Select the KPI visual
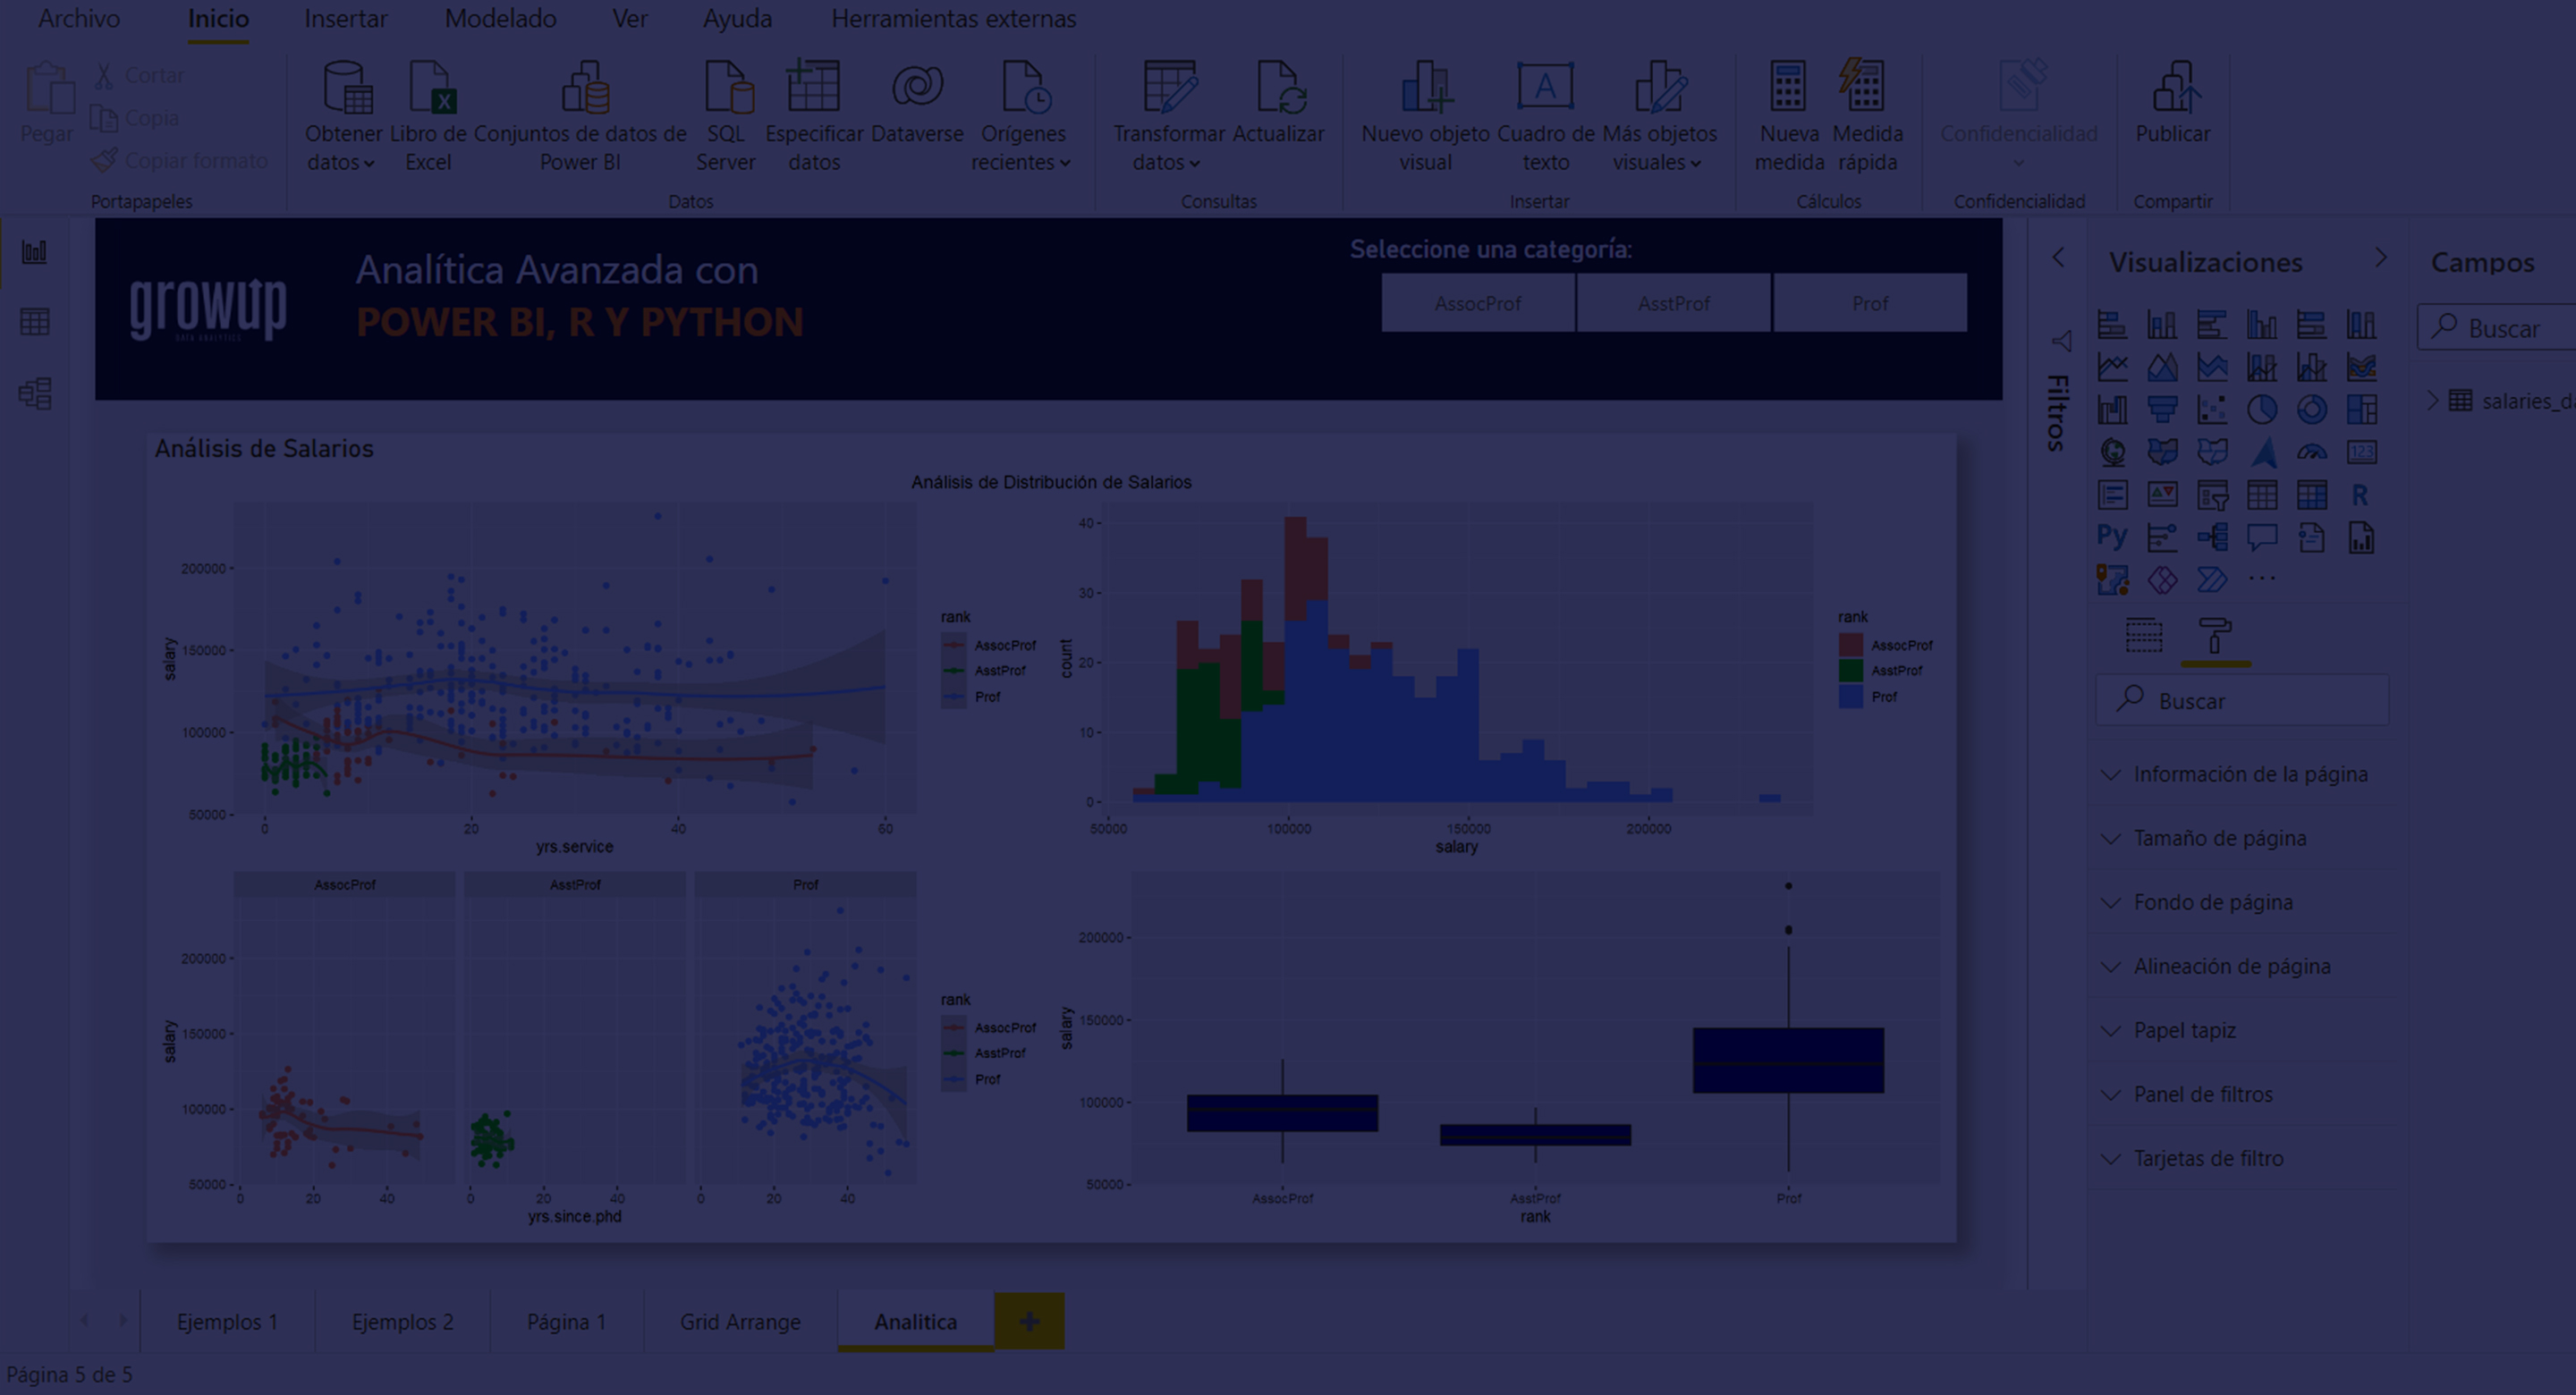 coord(2162,495)
